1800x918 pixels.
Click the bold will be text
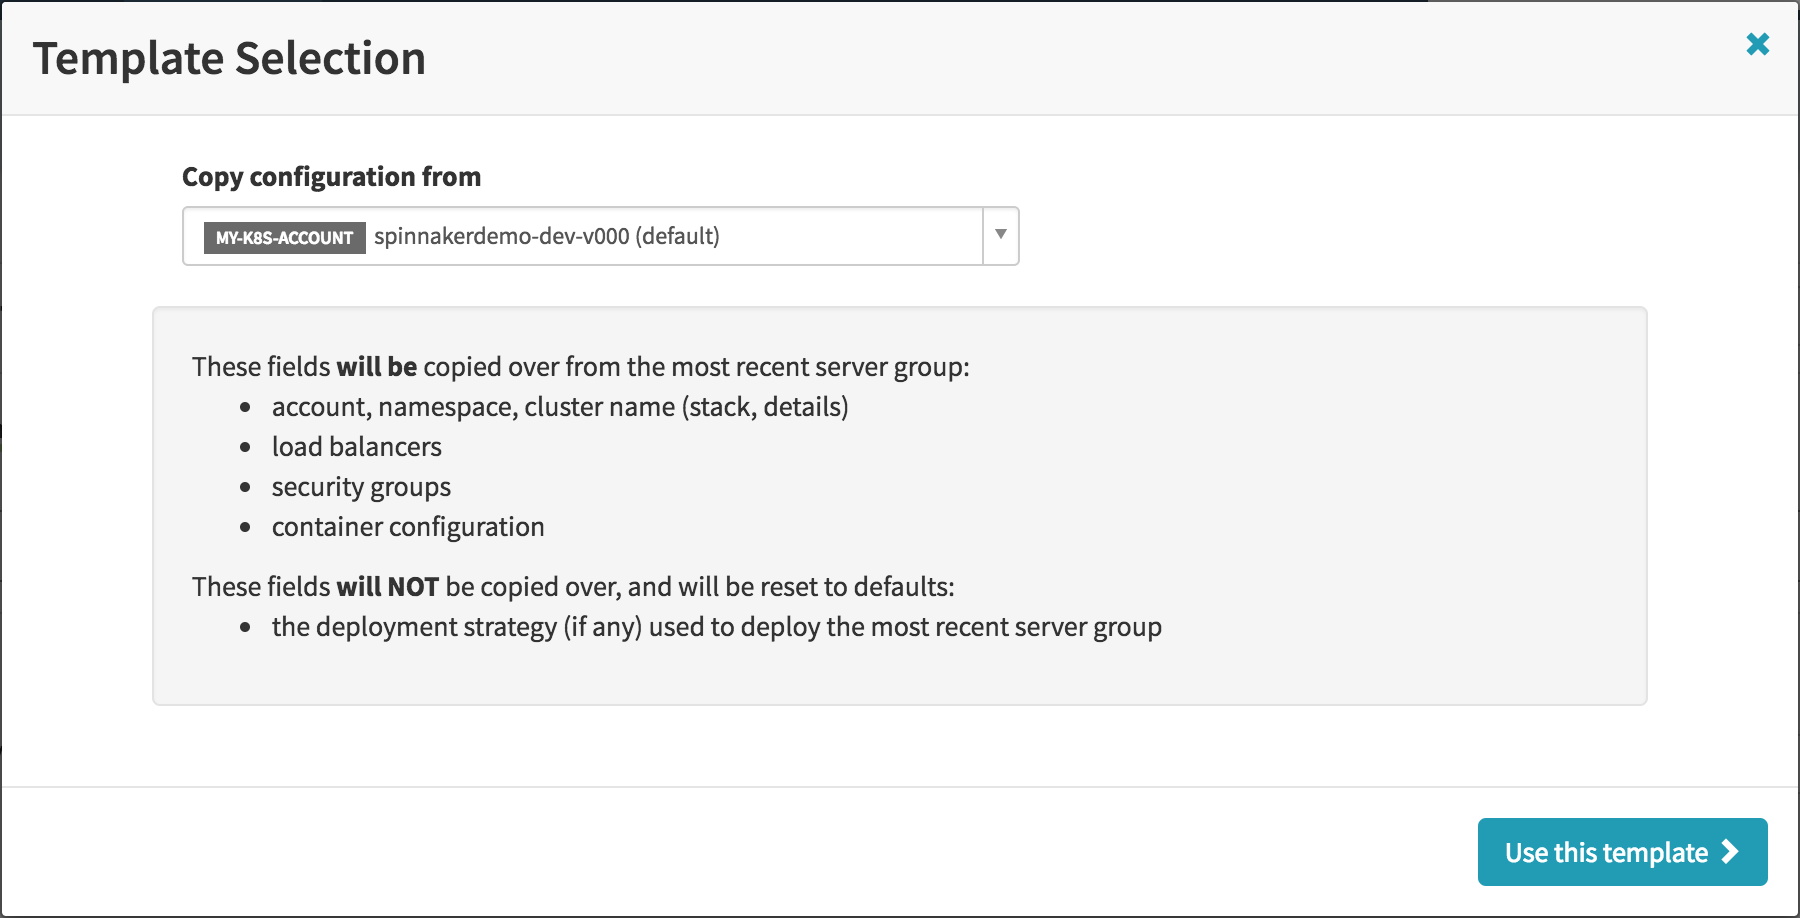(376, 367)
